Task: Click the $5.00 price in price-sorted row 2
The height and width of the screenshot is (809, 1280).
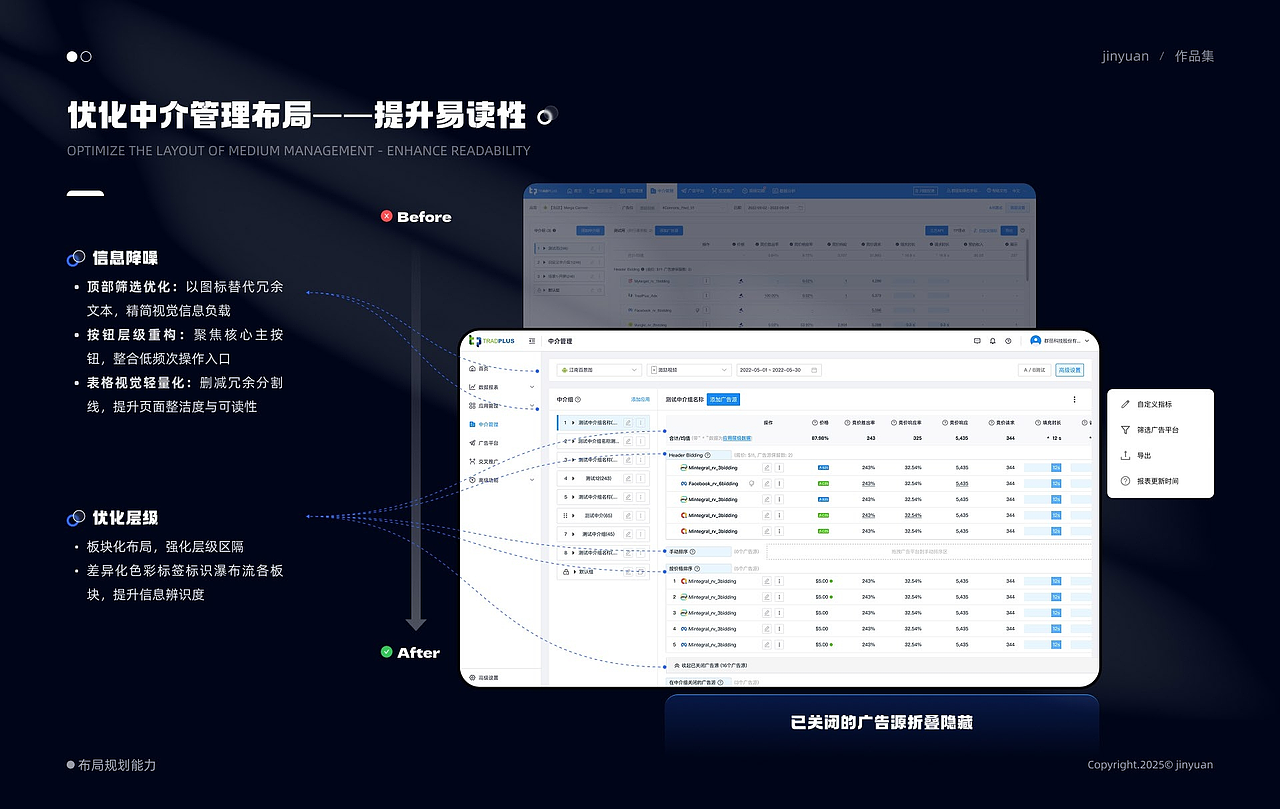Action: (821, 597)
